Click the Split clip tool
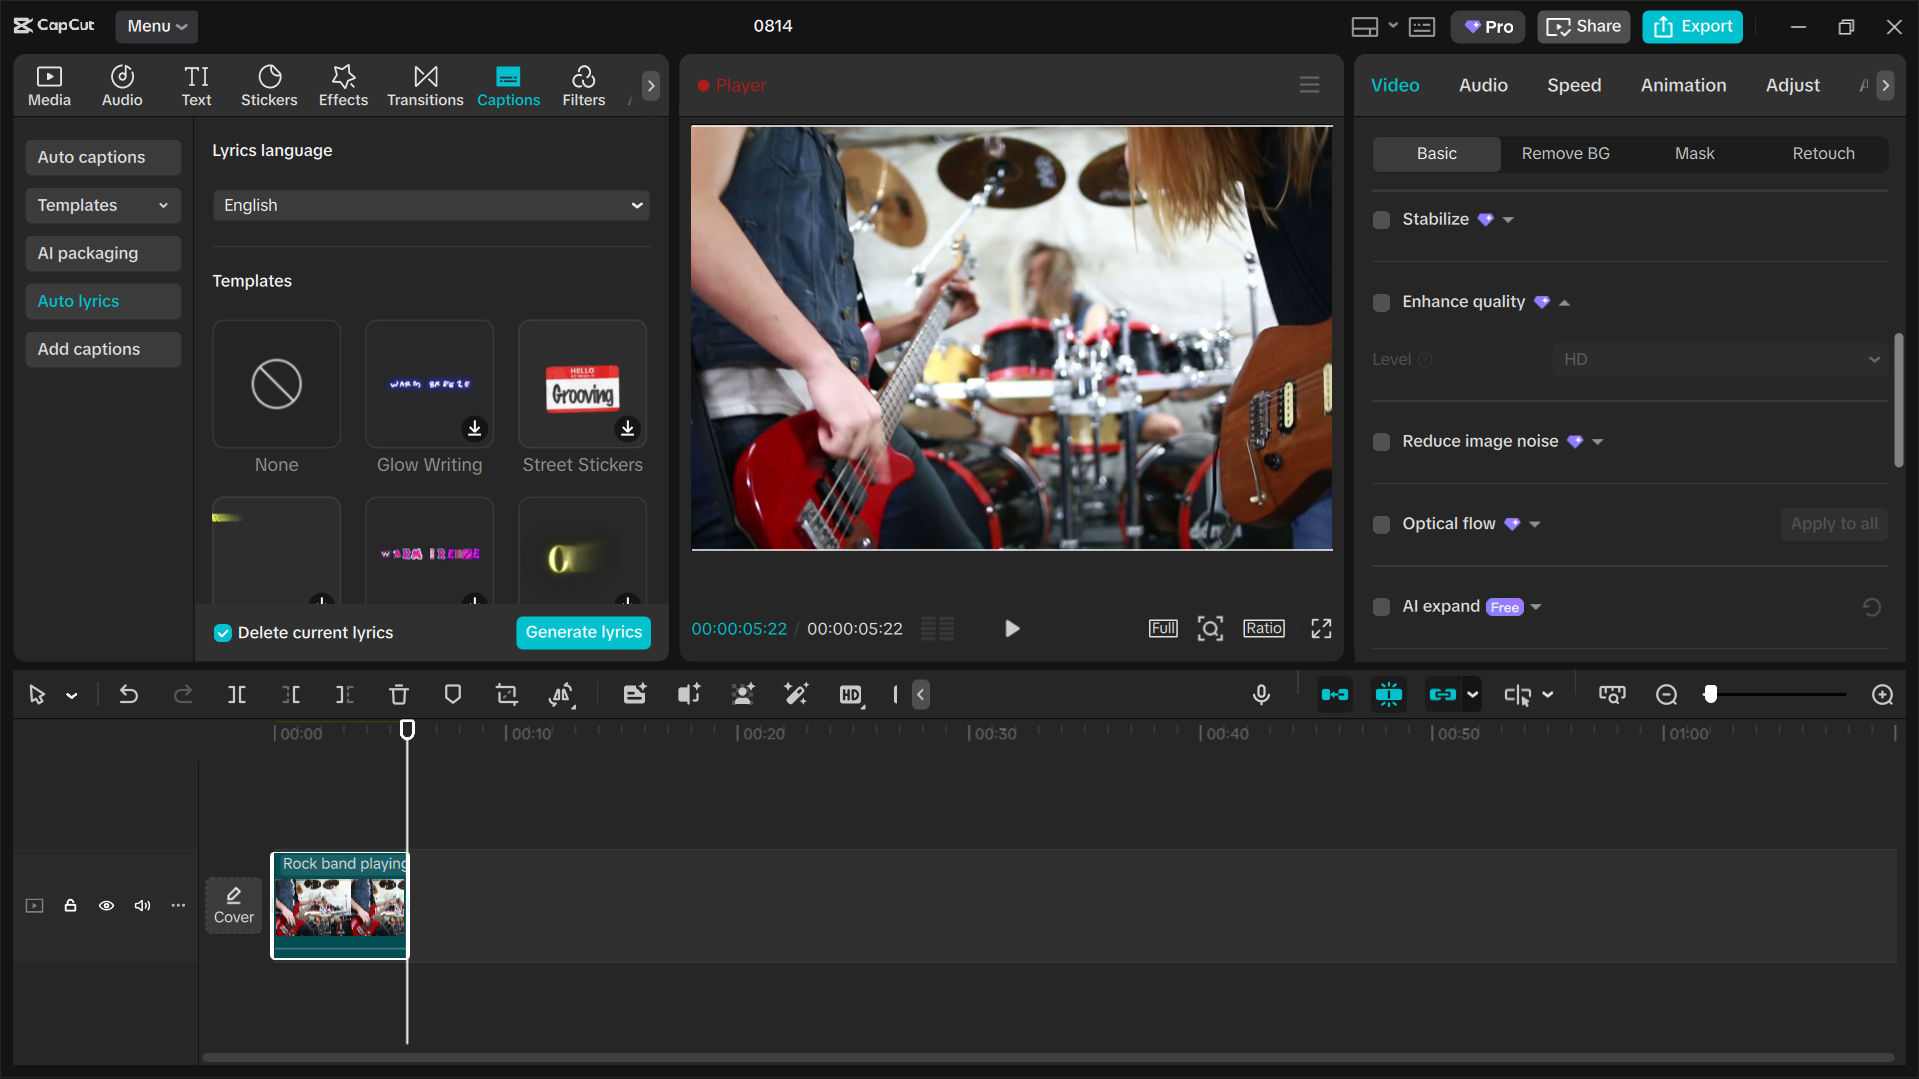 (x=236, y=694)
